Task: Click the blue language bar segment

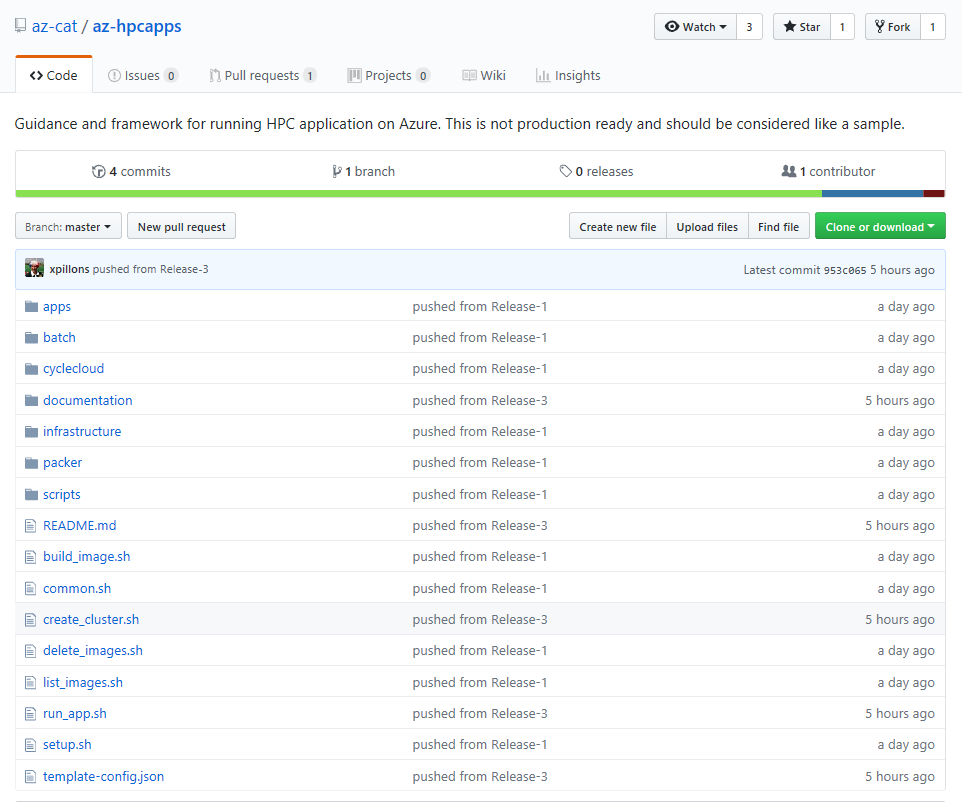Action: pyautogui.click(x=872, y=194)
